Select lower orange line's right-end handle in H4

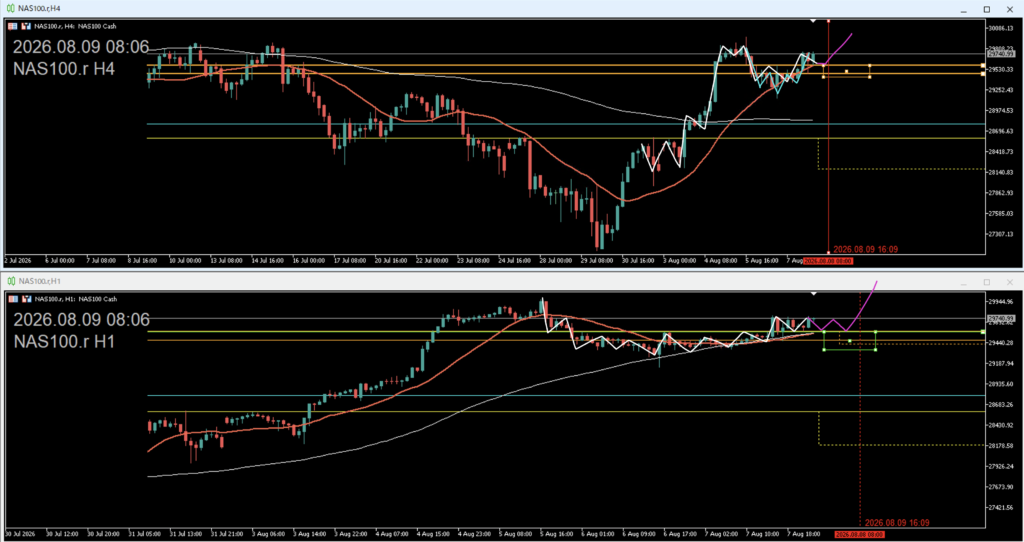tap(983, 74)
